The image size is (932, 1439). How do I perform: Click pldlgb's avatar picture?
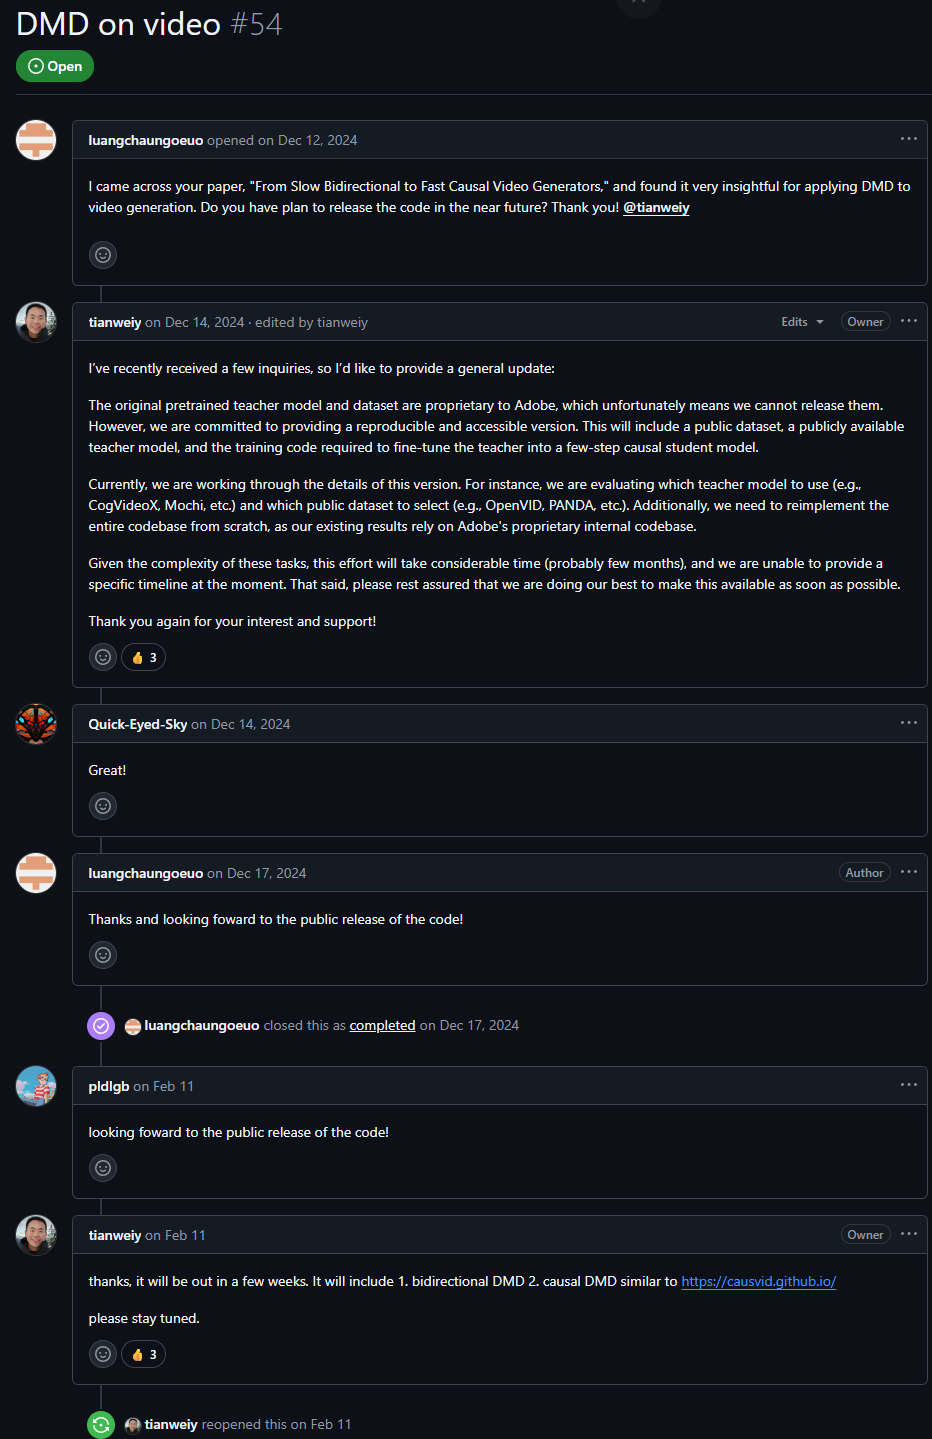36,1086
